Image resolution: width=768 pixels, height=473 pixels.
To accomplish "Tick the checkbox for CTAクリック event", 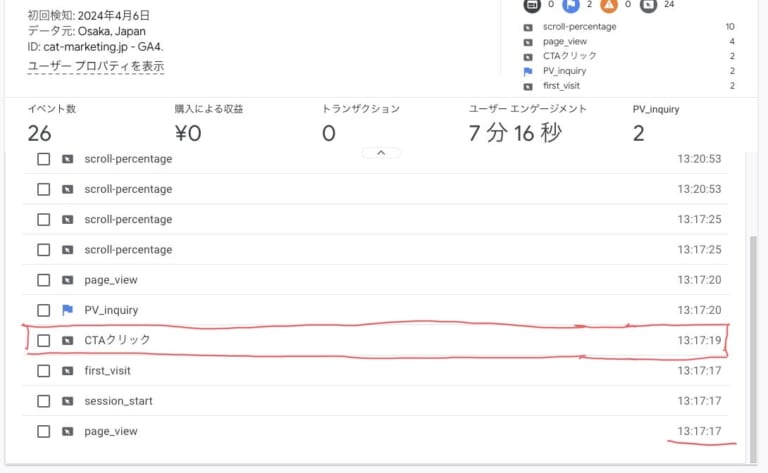I will point(43,340).
